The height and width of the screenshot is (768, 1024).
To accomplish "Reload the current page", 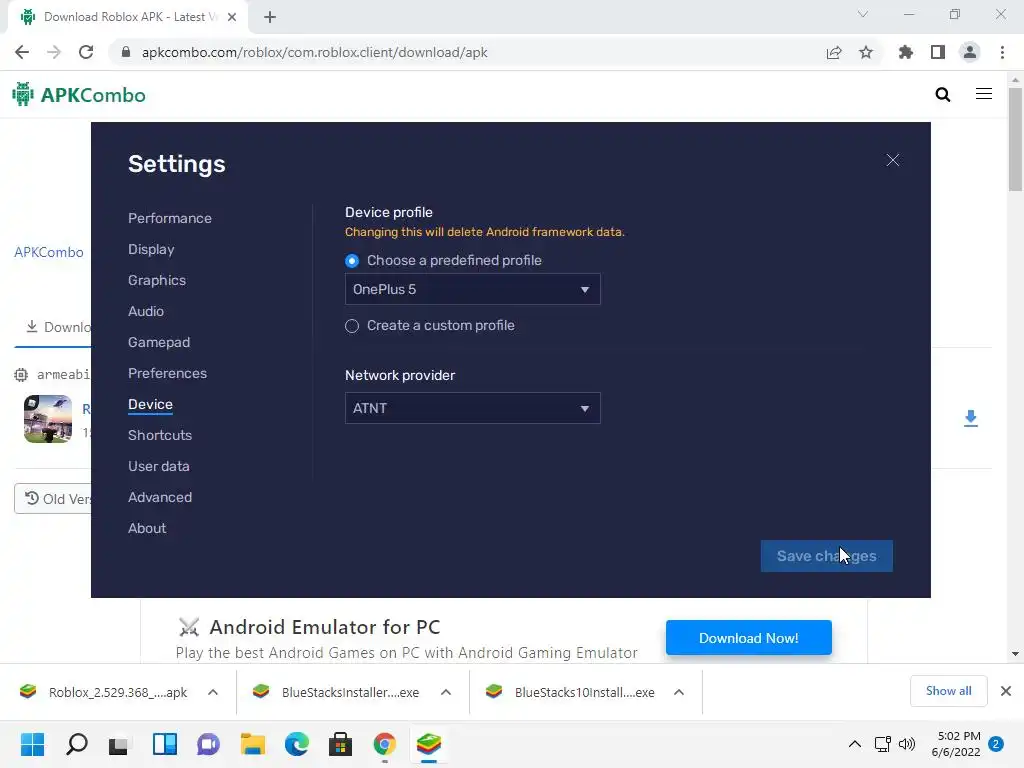I will [86, 52].
